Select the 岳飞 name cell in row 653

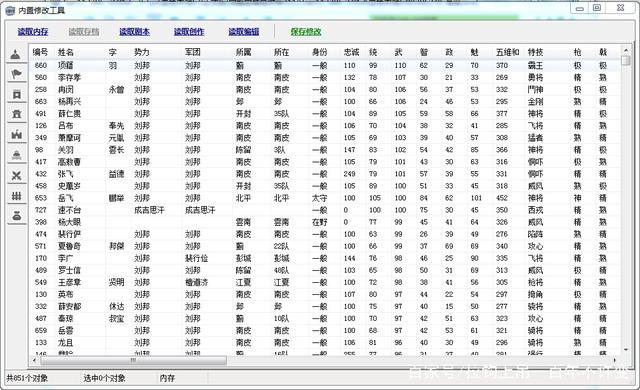[x=66, y=198]
